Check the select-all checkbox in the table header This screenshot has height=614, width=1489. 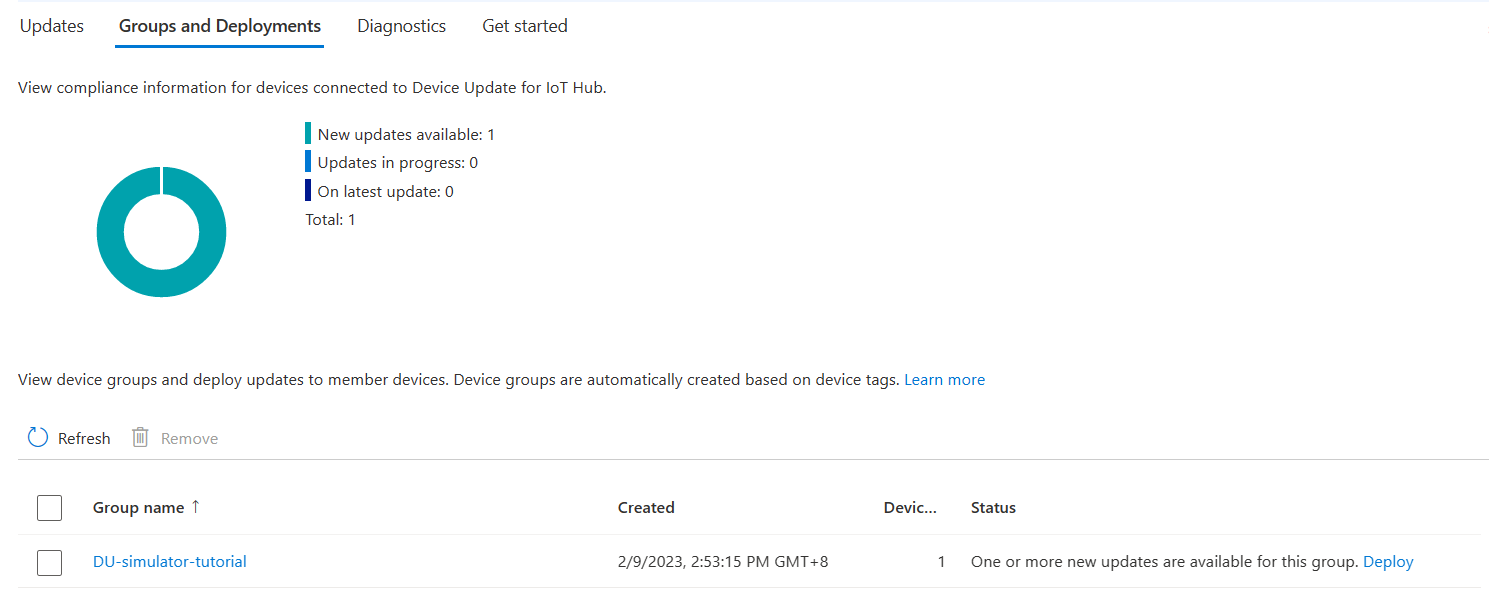coord(49,507)
